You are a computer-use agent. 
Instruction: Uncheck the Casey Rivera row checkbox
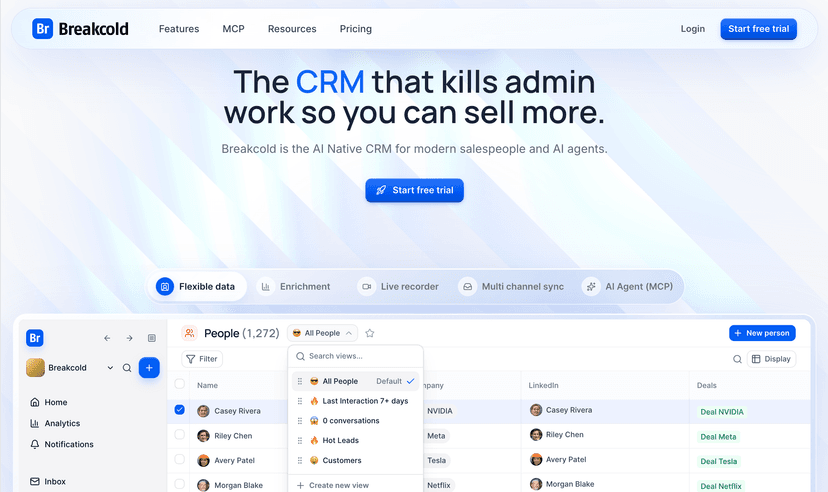click(x=180, y=410)
